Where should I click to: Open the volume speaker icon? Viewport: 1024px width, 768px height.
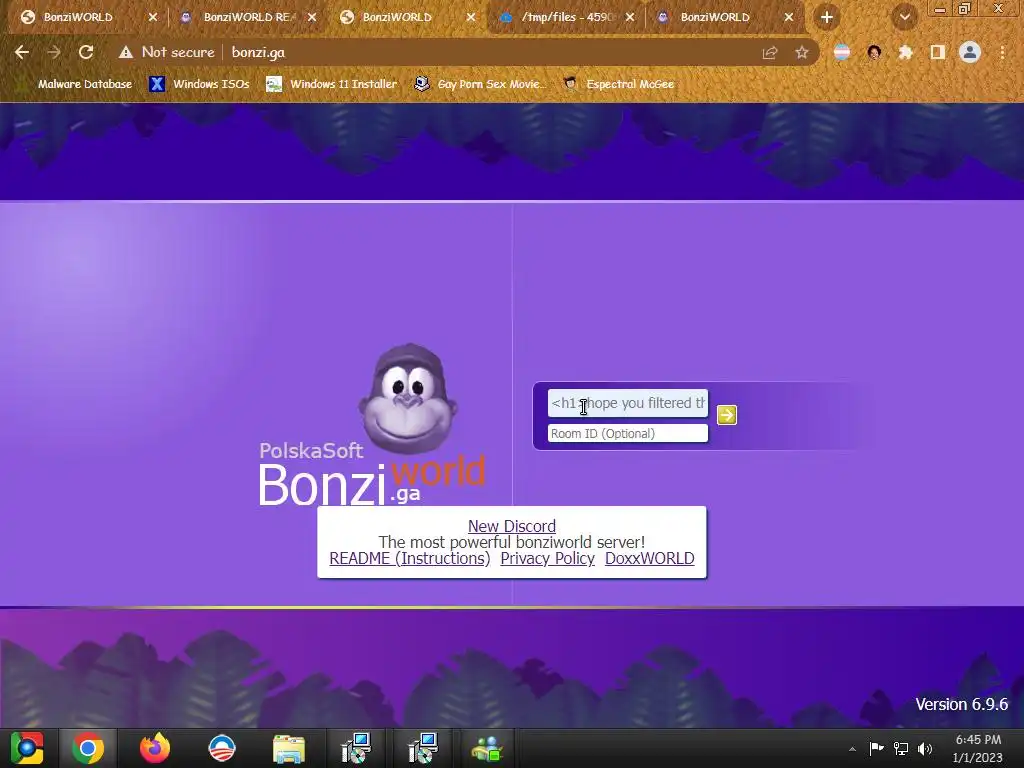pyautogui.click(x=925, y=748)
